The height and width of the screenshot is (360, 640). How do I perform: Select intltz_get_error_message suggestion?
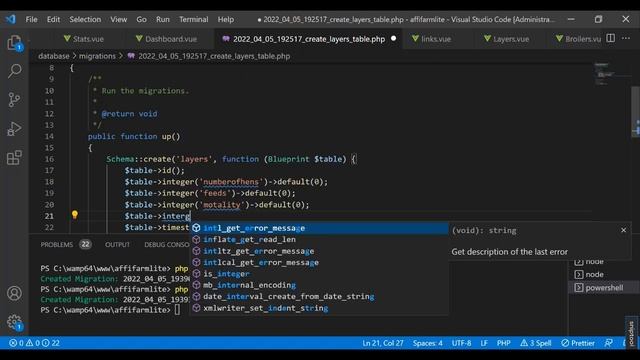pyautogui.click(x=320, y=251)
